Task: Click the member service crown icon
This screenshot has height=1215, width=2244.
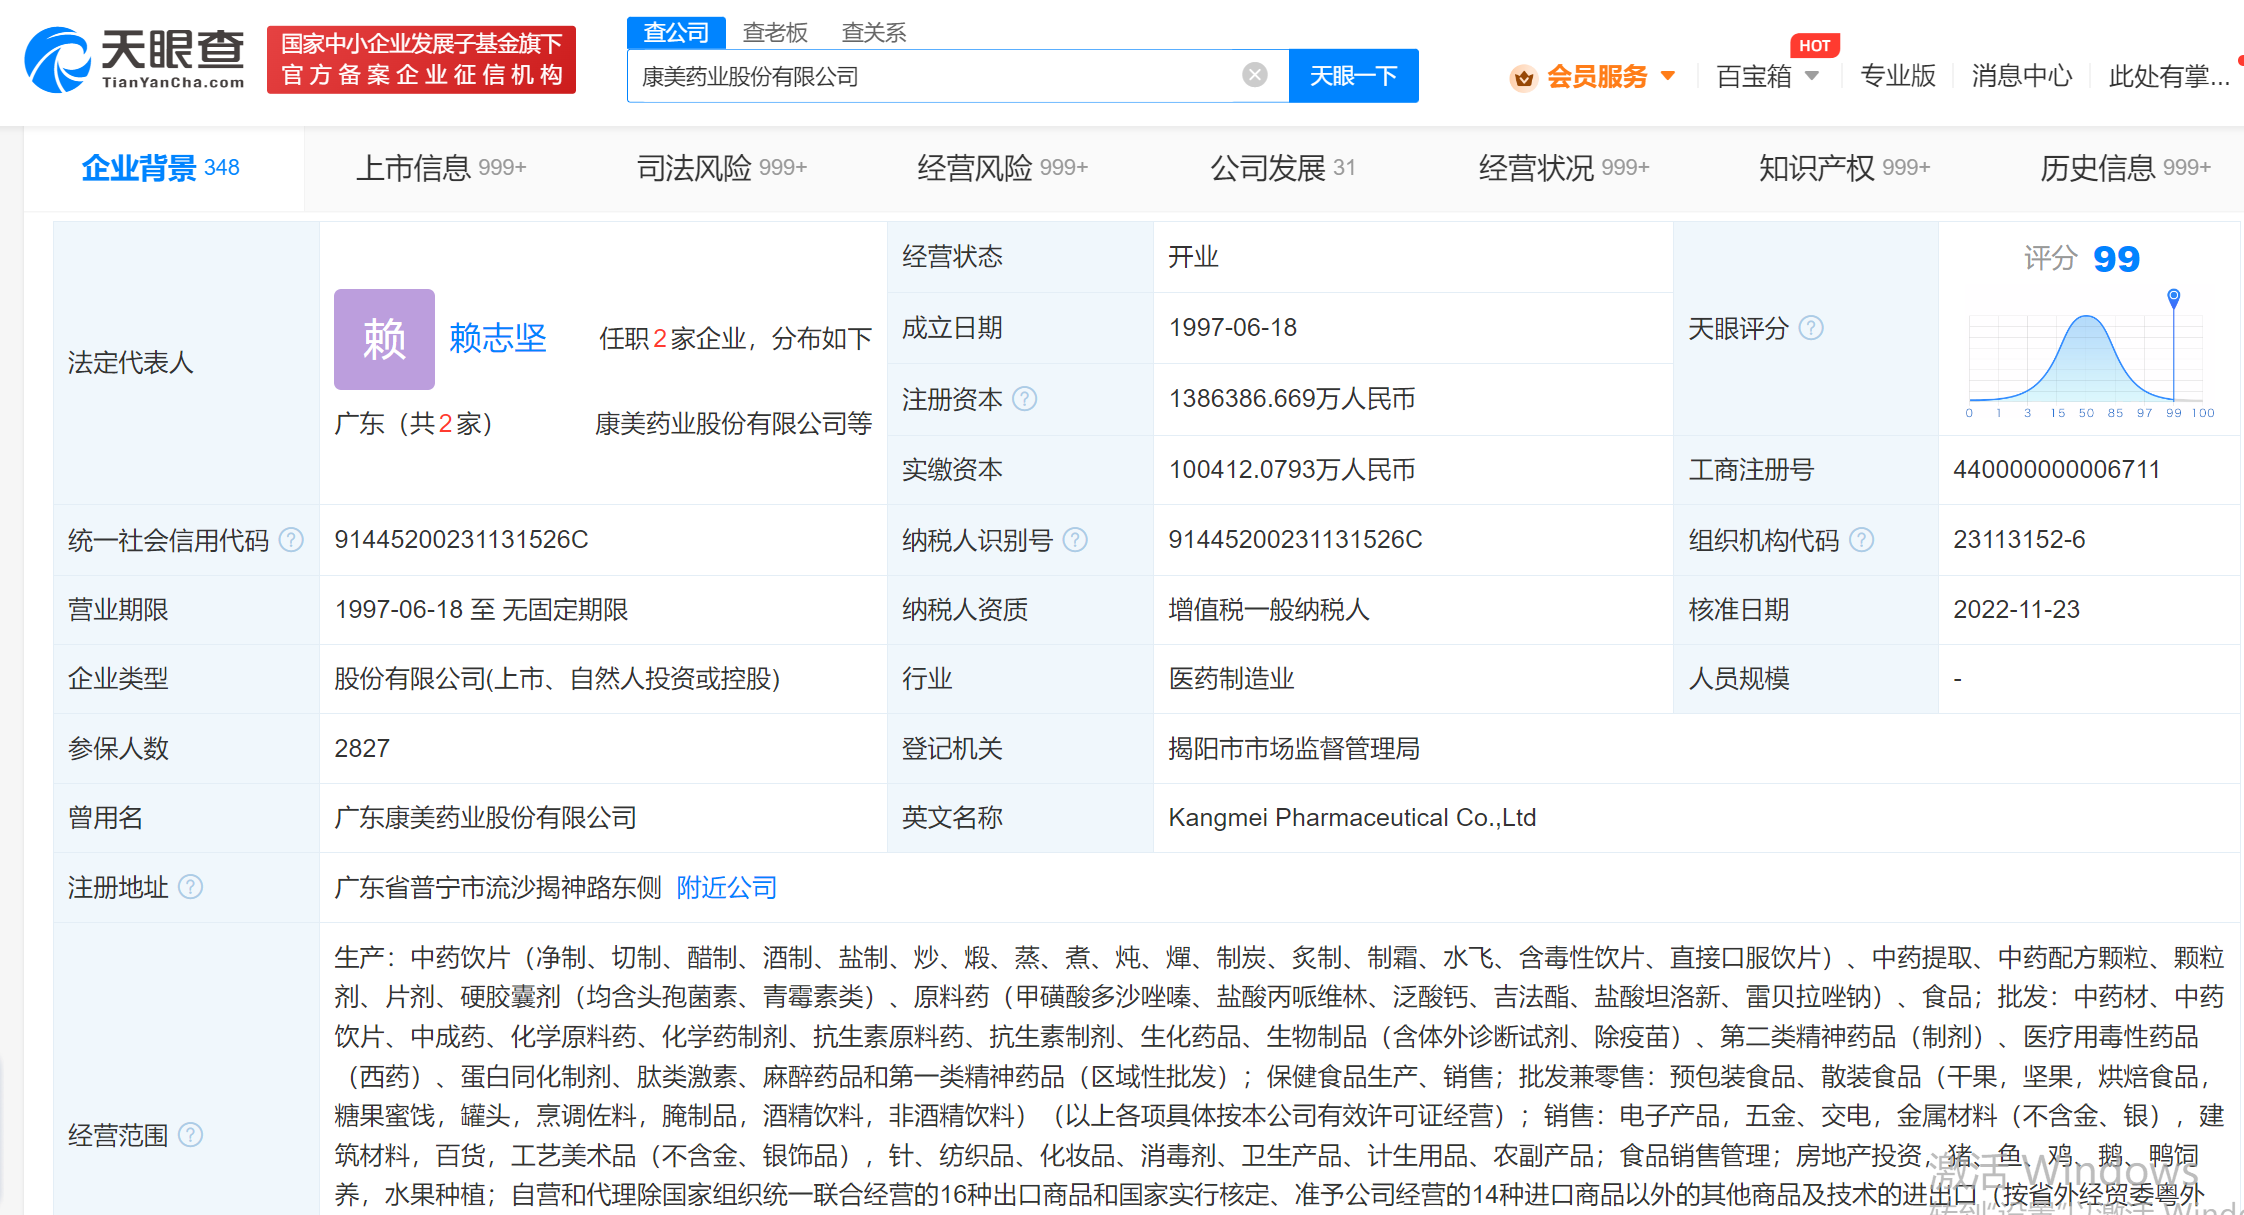Action: point(1522,77)
